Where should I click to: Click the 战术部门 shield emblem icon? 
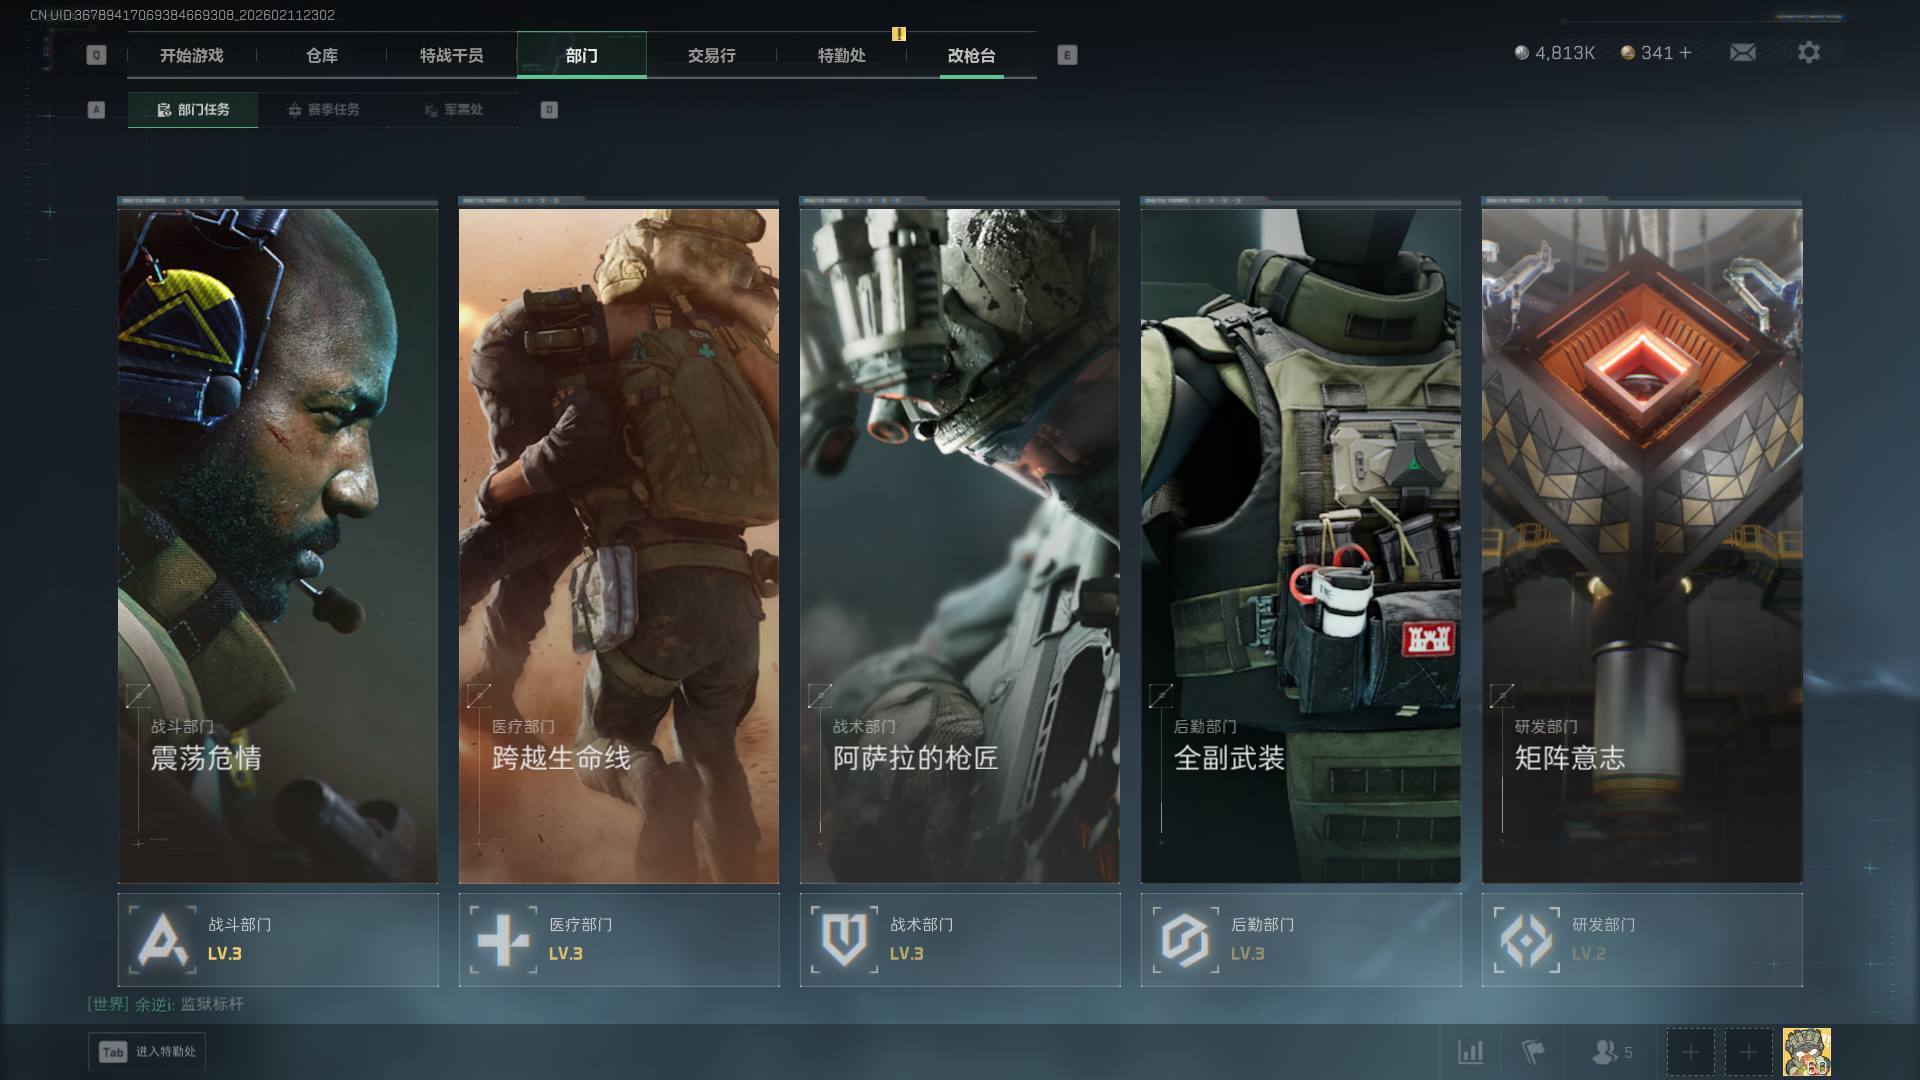pyautogui.click(x=844, y=940)
